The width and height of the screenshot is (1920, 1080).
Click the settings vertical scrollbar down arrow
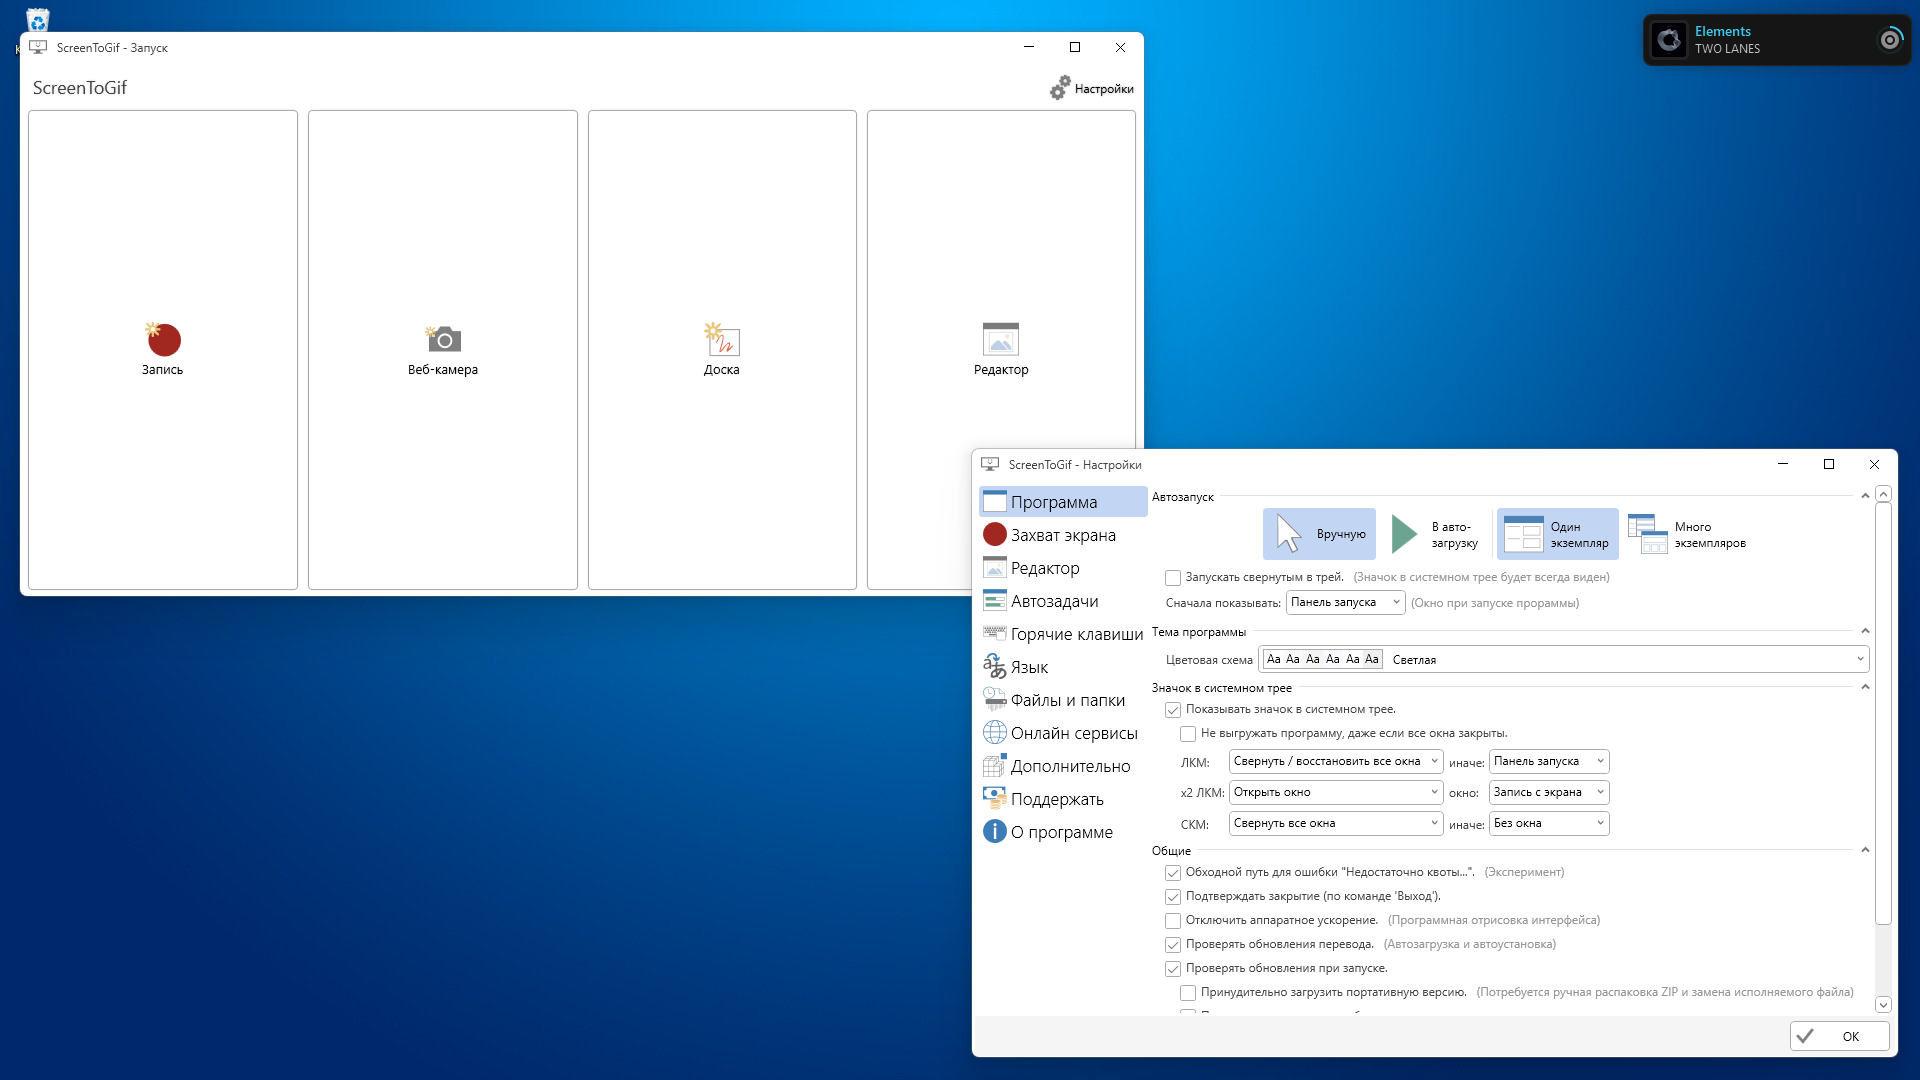(1883, 1004)
